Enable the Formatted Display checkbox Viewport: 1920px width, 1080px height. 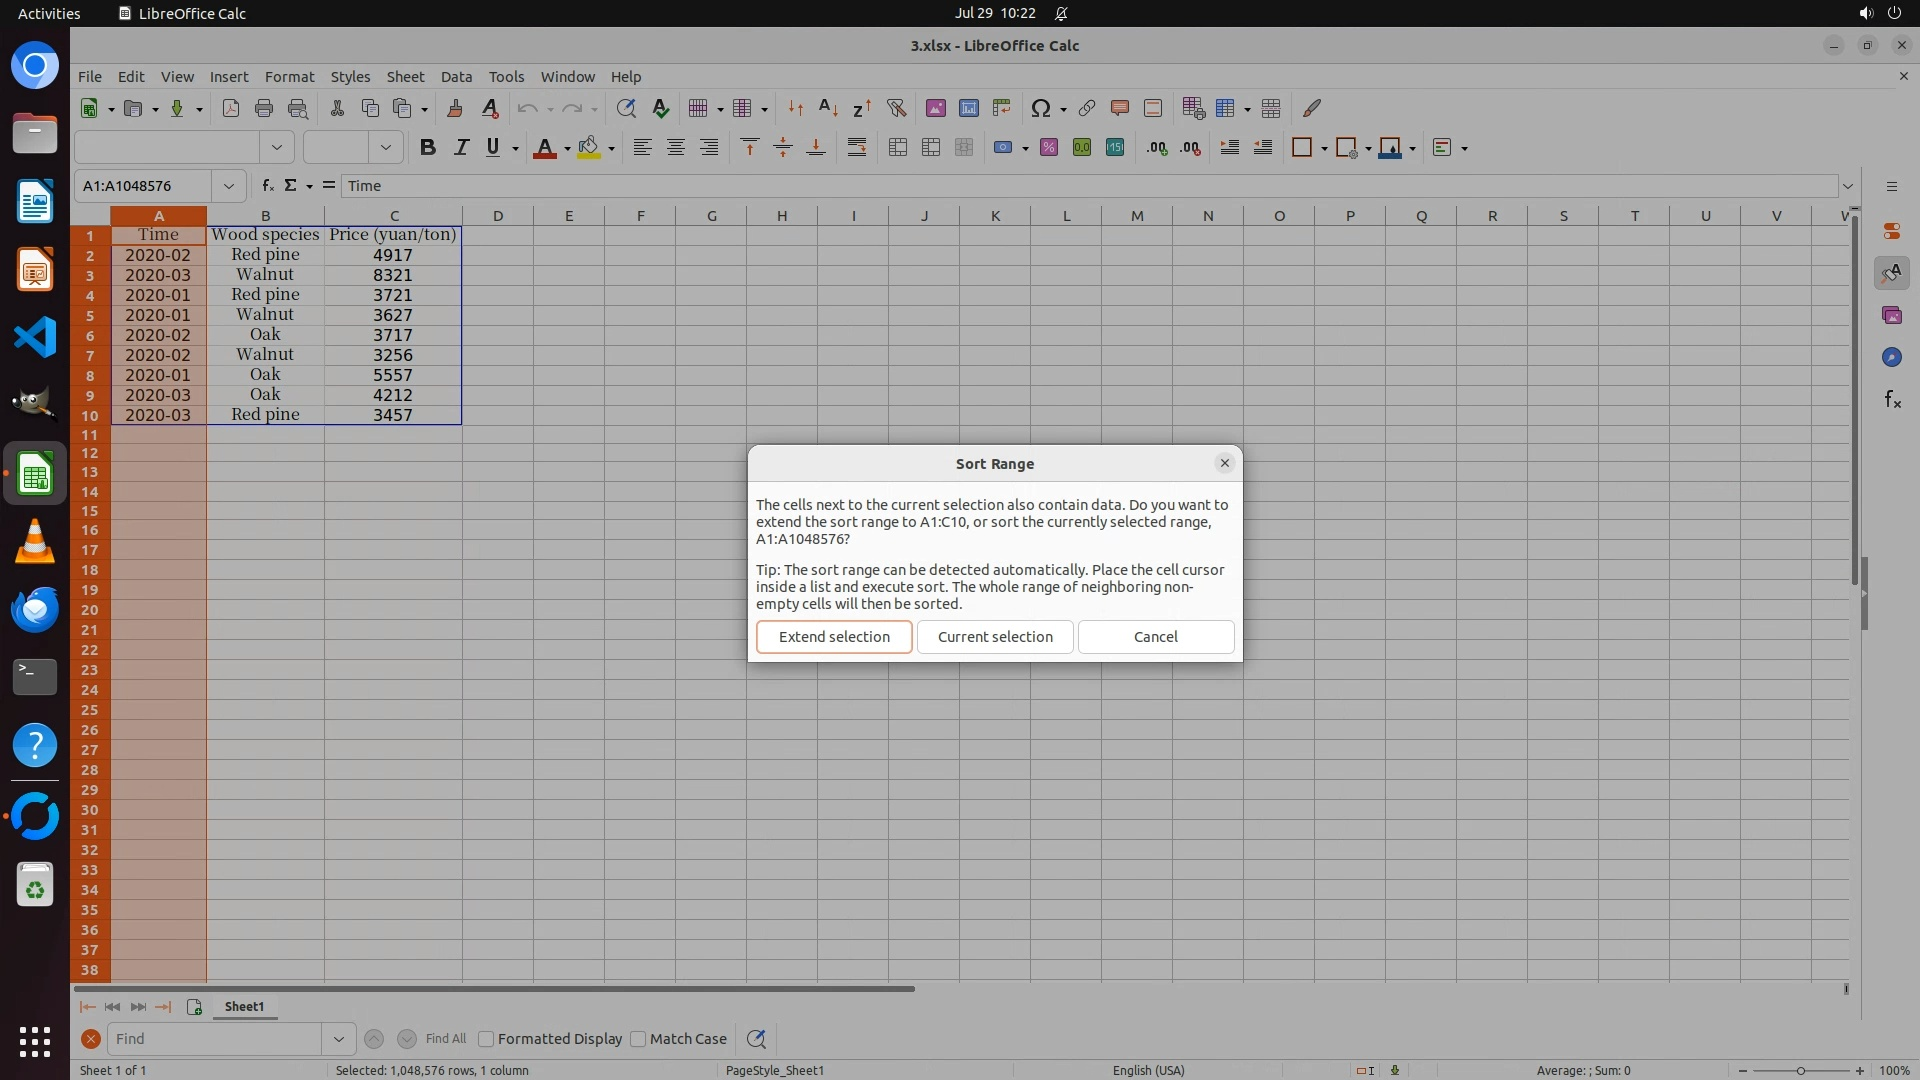pos(487,1039)
